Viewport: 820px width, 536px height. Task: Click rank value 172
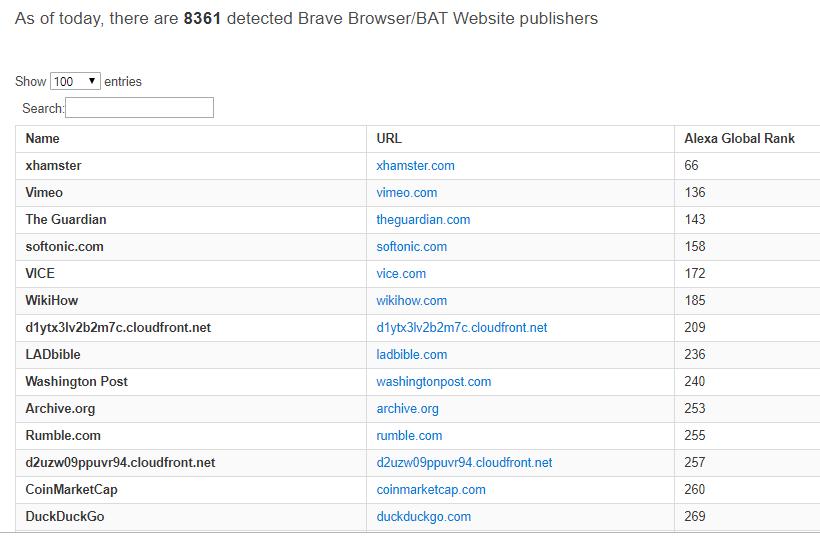click(x=695, y=273)
